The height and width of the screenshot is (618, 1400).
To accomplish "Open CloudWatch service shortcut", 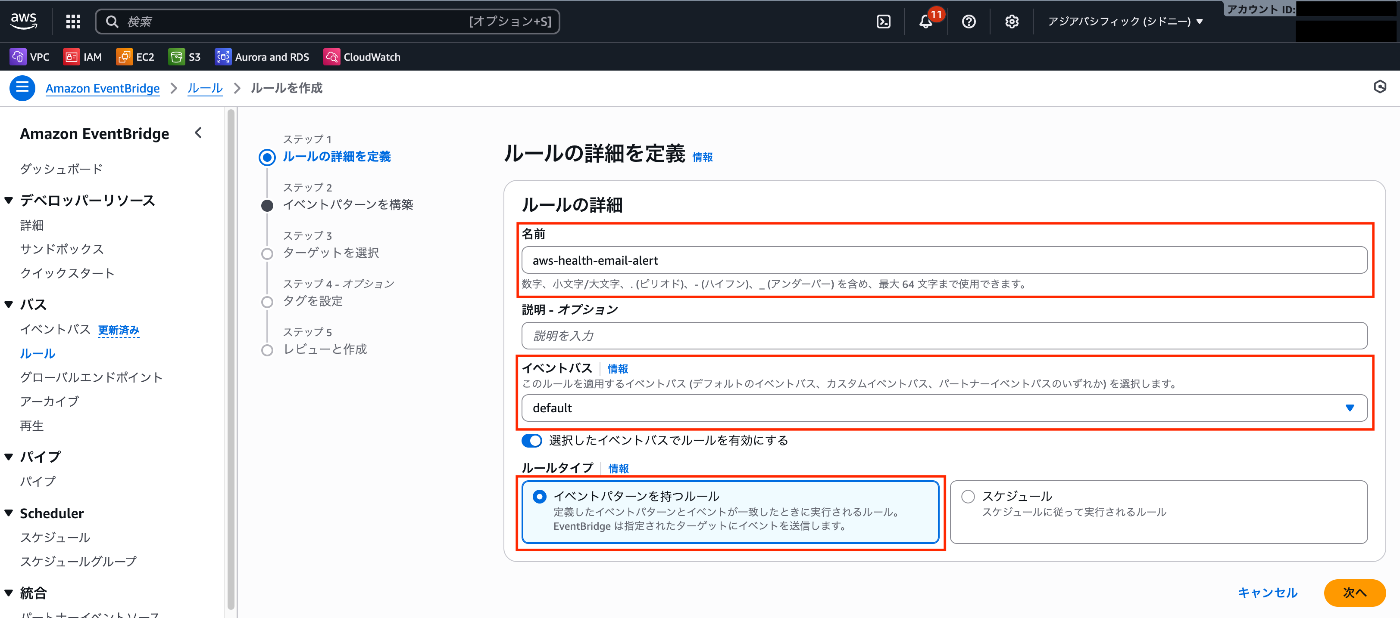I will coord(362,57).
